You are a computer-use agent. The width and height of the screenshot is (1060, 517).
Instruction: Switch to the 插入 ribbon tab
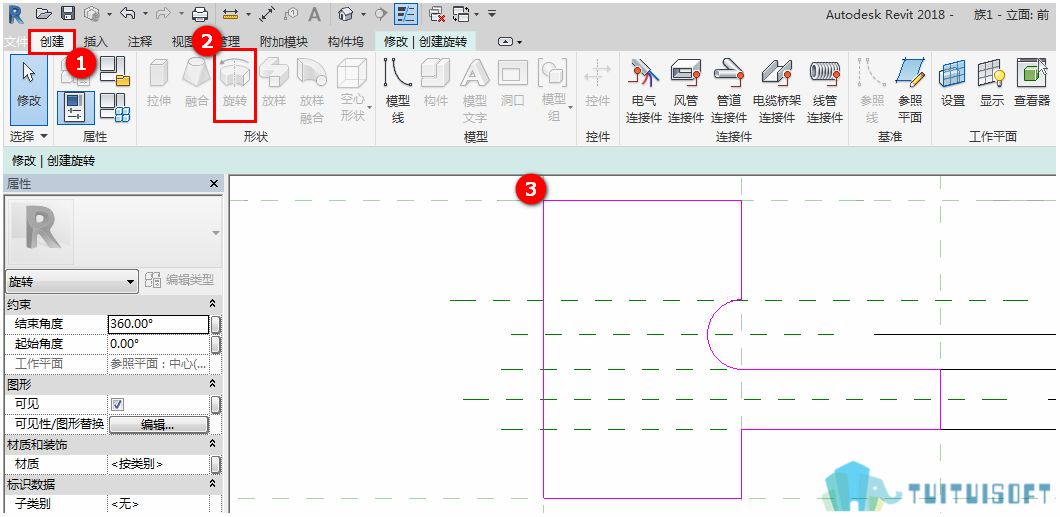[x=95, y=42]
